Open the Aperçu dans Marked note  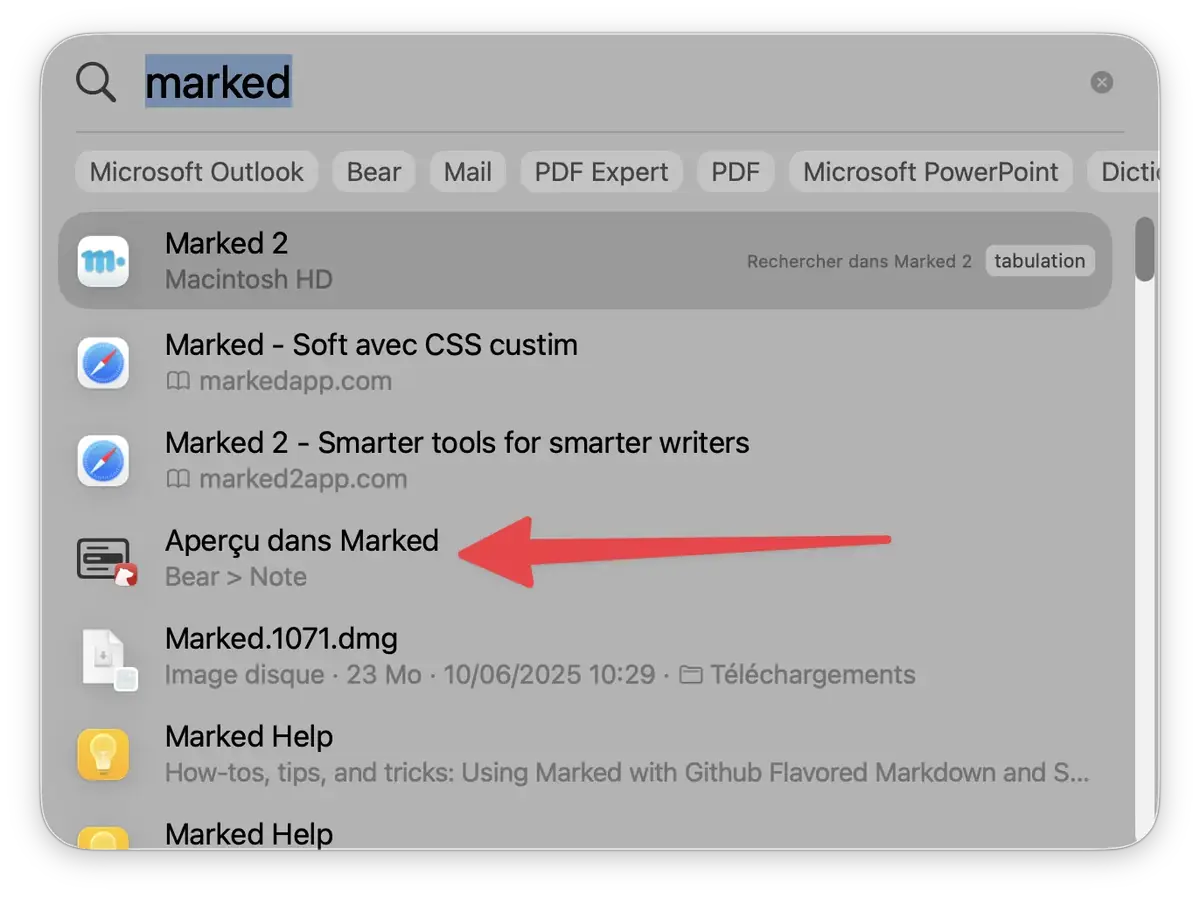pyautogui.click(x=301, y=540)
